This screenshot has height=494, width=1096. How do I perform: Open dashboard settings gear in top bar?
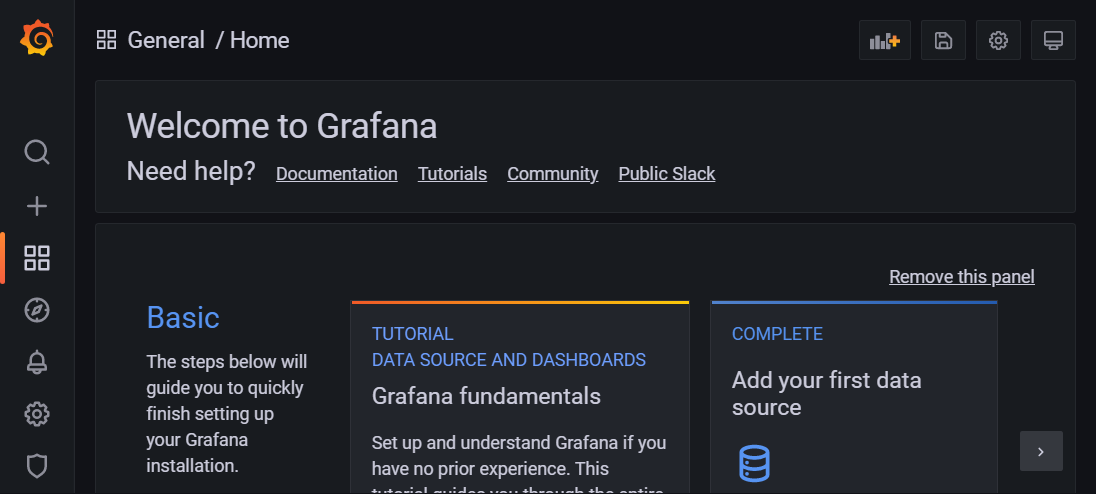point(998,40)
